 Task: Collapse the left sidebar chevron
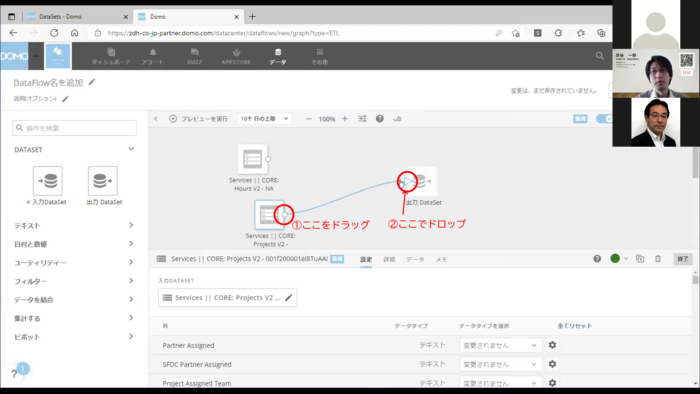coord(156,119)
